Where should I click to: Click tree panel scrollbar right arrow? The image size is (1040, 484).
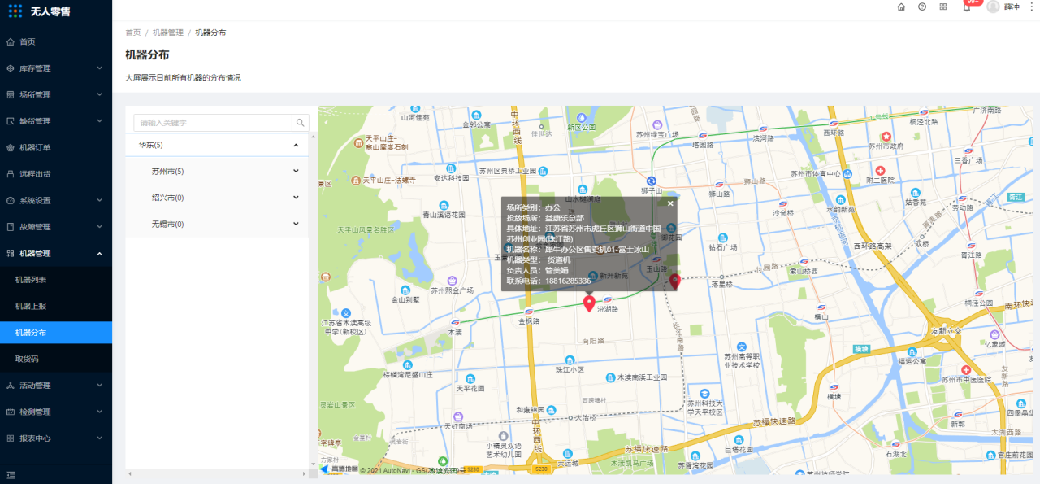pyautogui.click(x=304, y=474)
